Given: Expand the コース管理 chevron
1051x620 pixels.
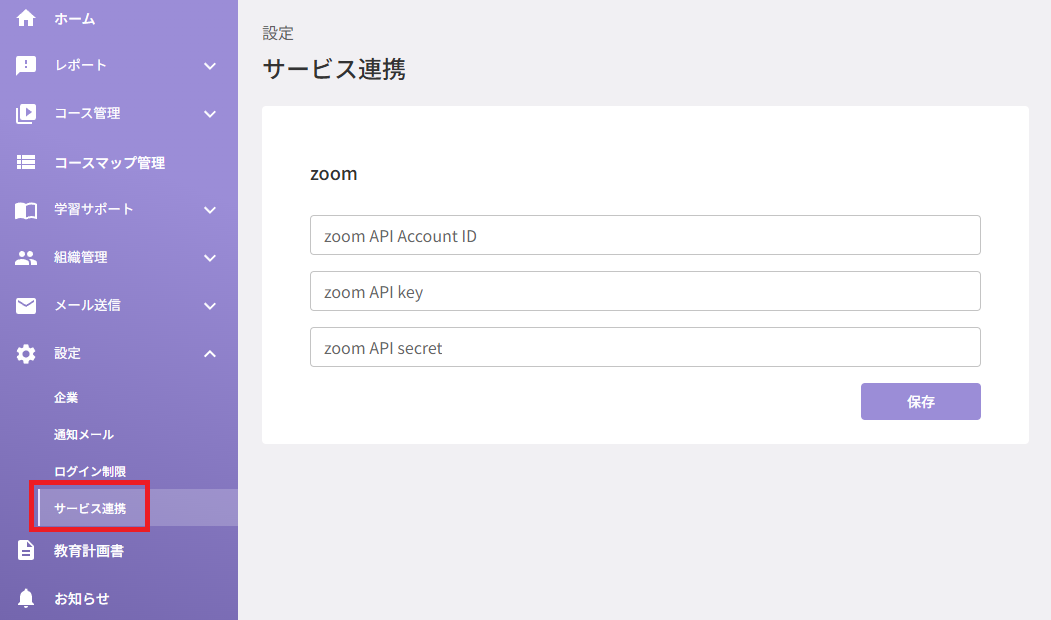Looking at the screenshot, I should click(x=210, y=114).
